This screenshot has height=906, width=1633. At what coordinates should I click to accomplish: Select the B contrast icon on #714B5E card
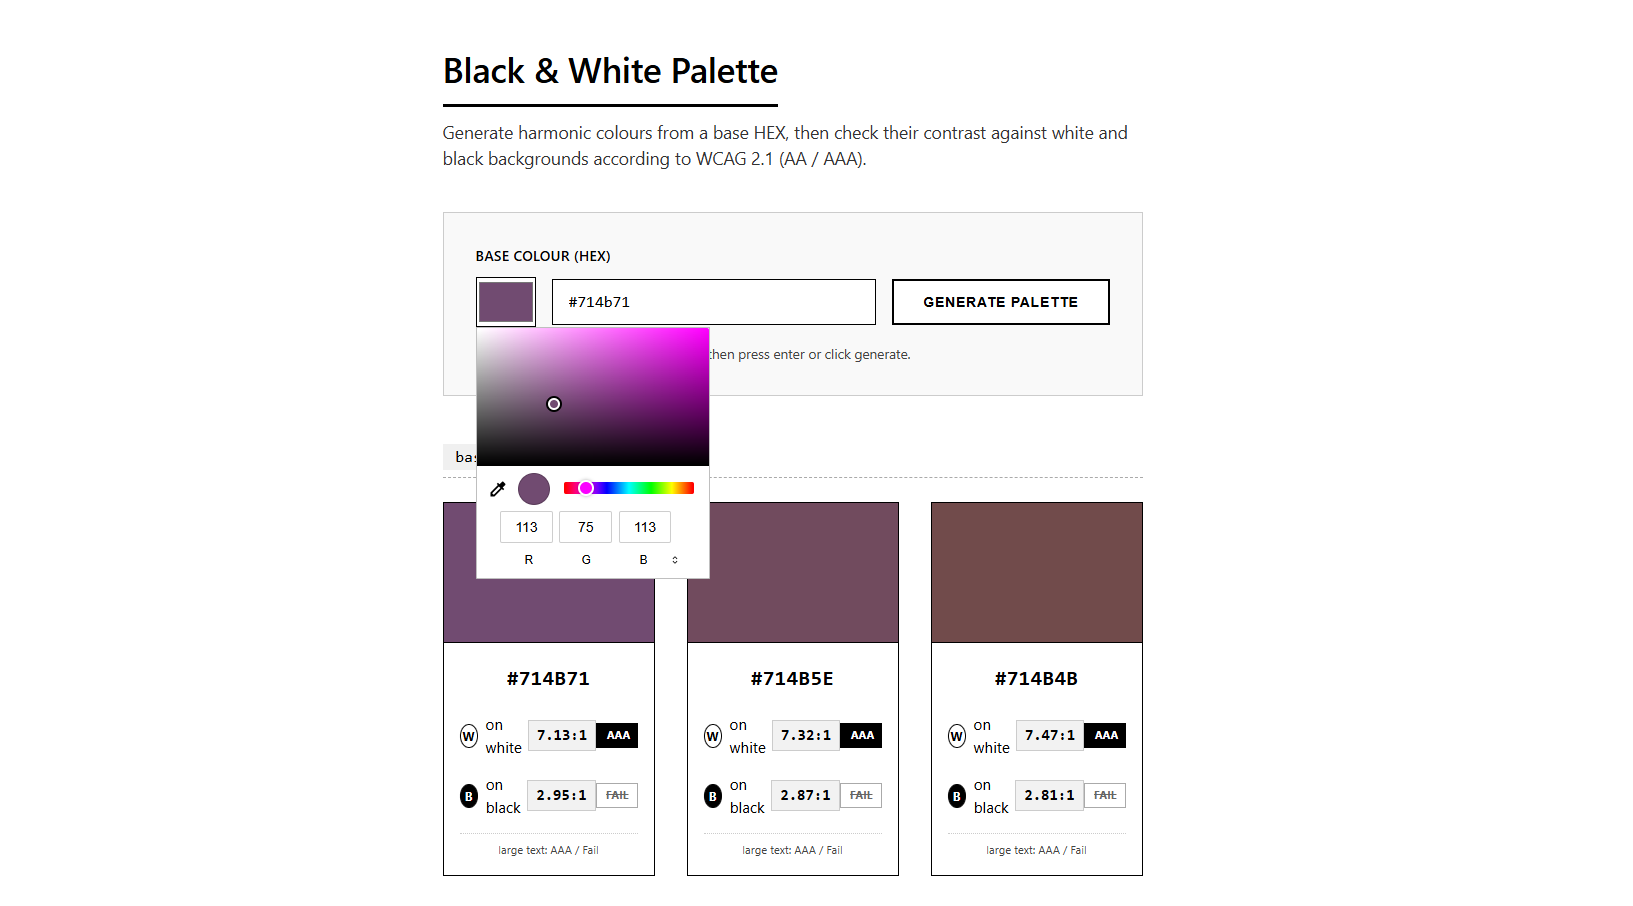pos(712,795)
